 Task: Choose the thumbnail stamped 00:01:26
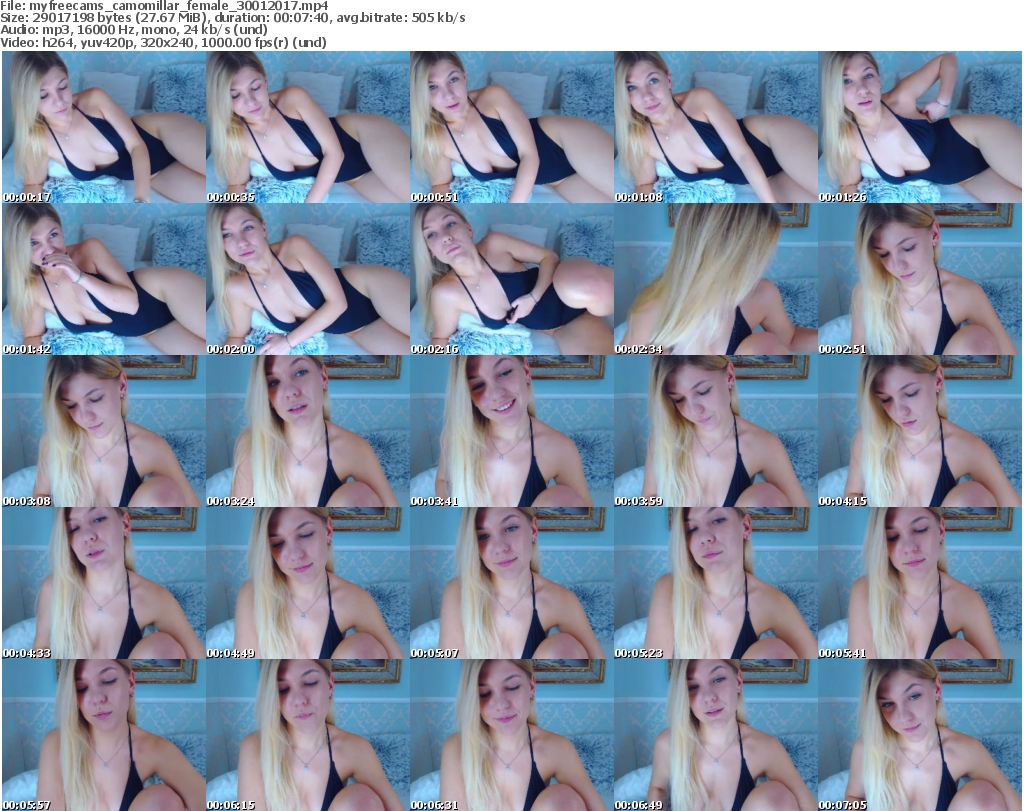(x=920, y=127)
